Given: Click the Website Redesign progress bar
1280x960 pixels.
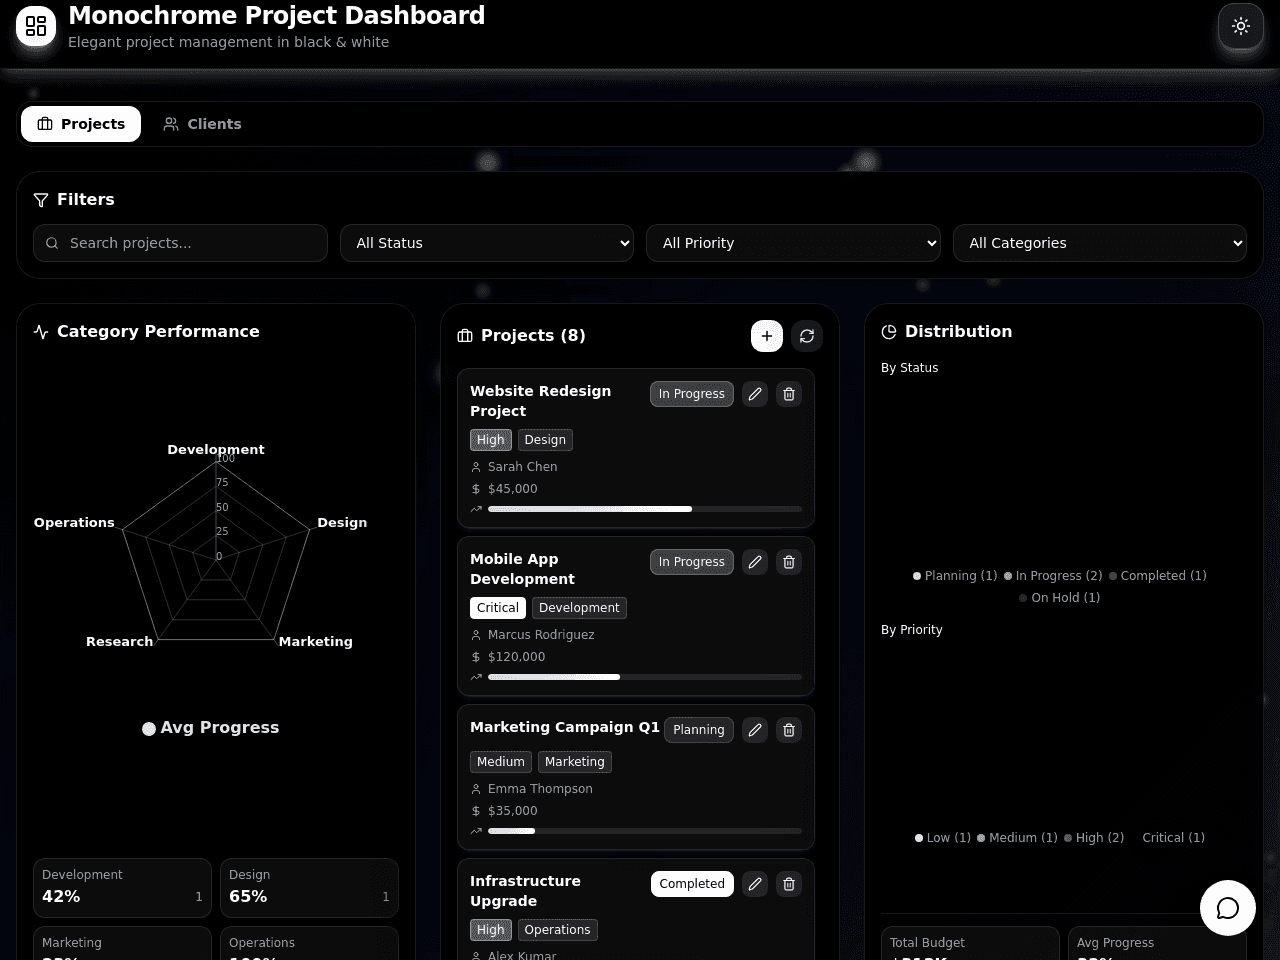Looking at the screenshot, I should pos(645,509).
